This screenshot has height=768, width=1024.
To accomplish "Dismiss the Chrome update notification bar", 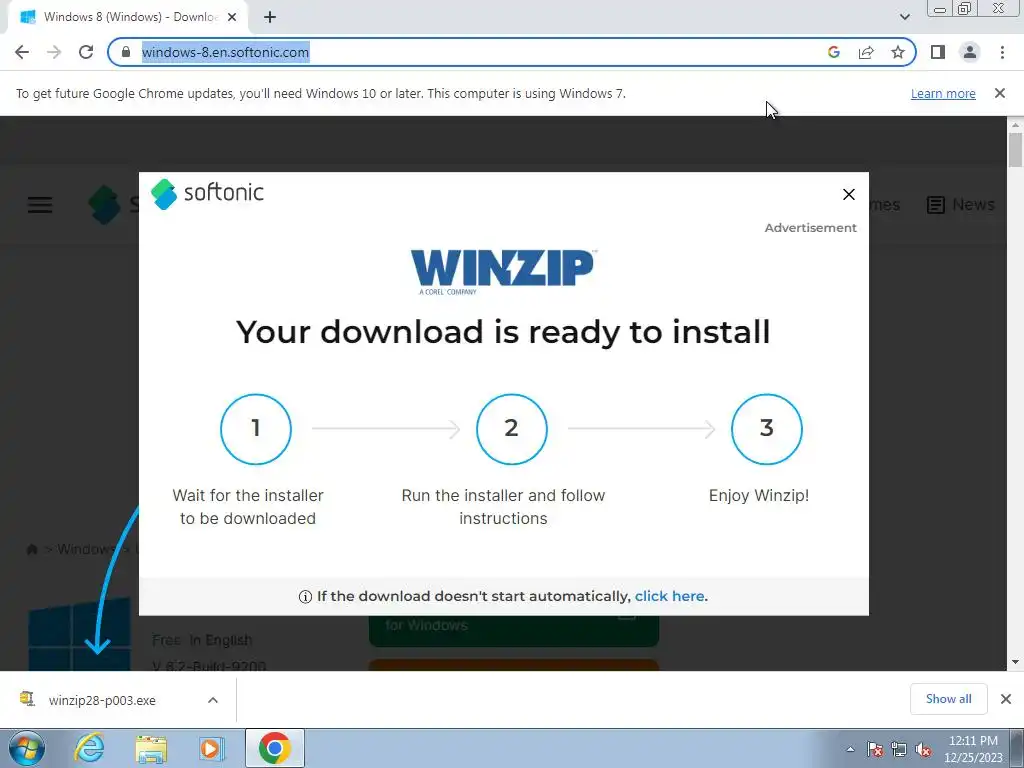I will pyautogui.click(x=999, y=93).
